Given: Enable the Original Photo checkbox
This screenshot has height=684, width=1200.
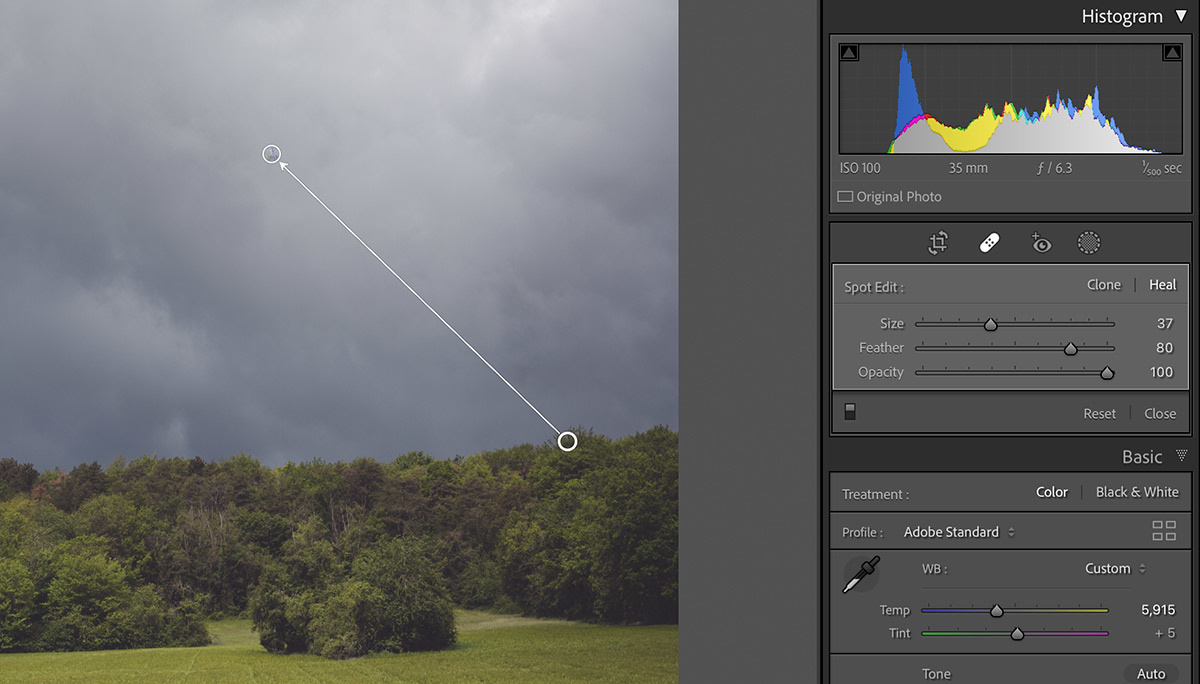Looking at the screenshot, I should click(x=845, y=197).
